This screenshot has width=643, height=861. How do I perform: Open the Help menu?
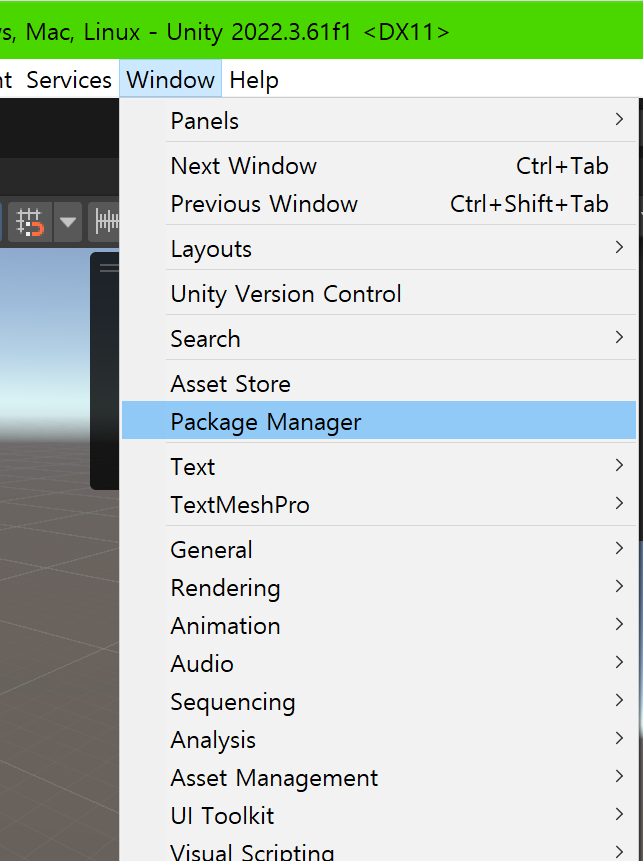click(254, 80)
